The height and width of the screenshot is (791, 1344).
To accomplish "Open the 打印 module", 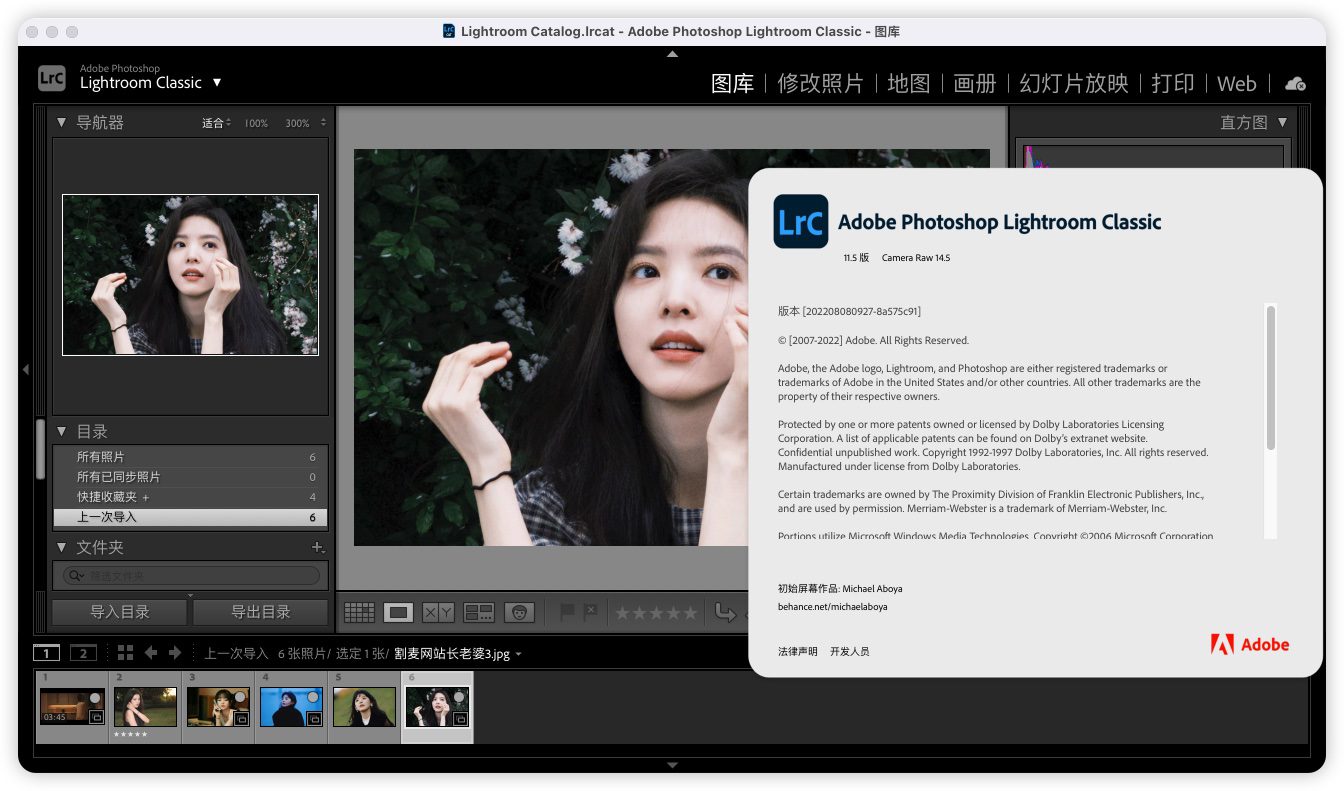I will [x=1173, y=83].
